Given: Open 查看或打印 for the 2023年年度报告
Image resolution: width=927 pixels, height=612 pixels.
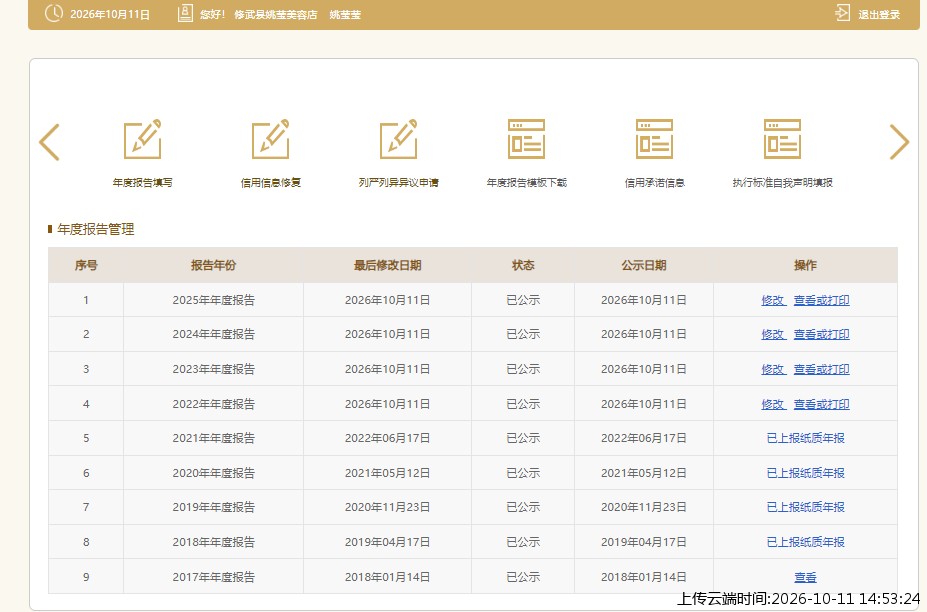Looking at the screenshot, I should [821, 370].
